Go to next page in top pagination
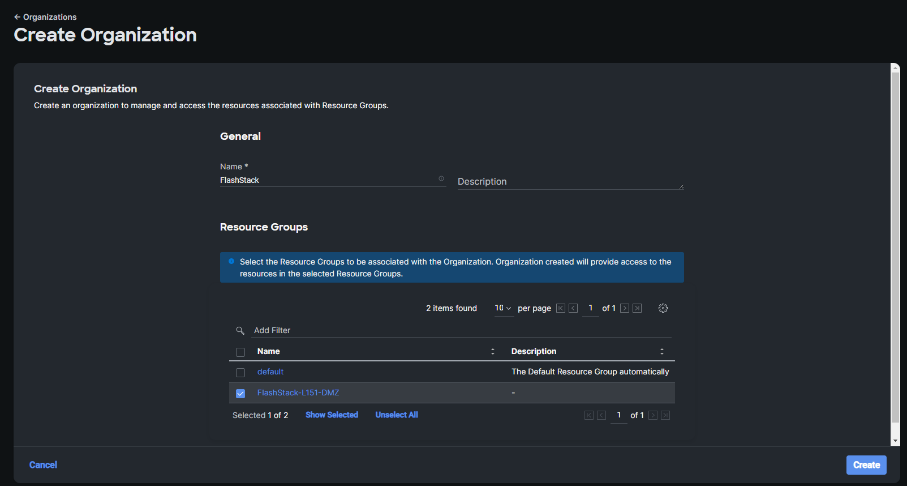Image resolution: width=907 pixels, height=486 pixels. click(625, 308)
